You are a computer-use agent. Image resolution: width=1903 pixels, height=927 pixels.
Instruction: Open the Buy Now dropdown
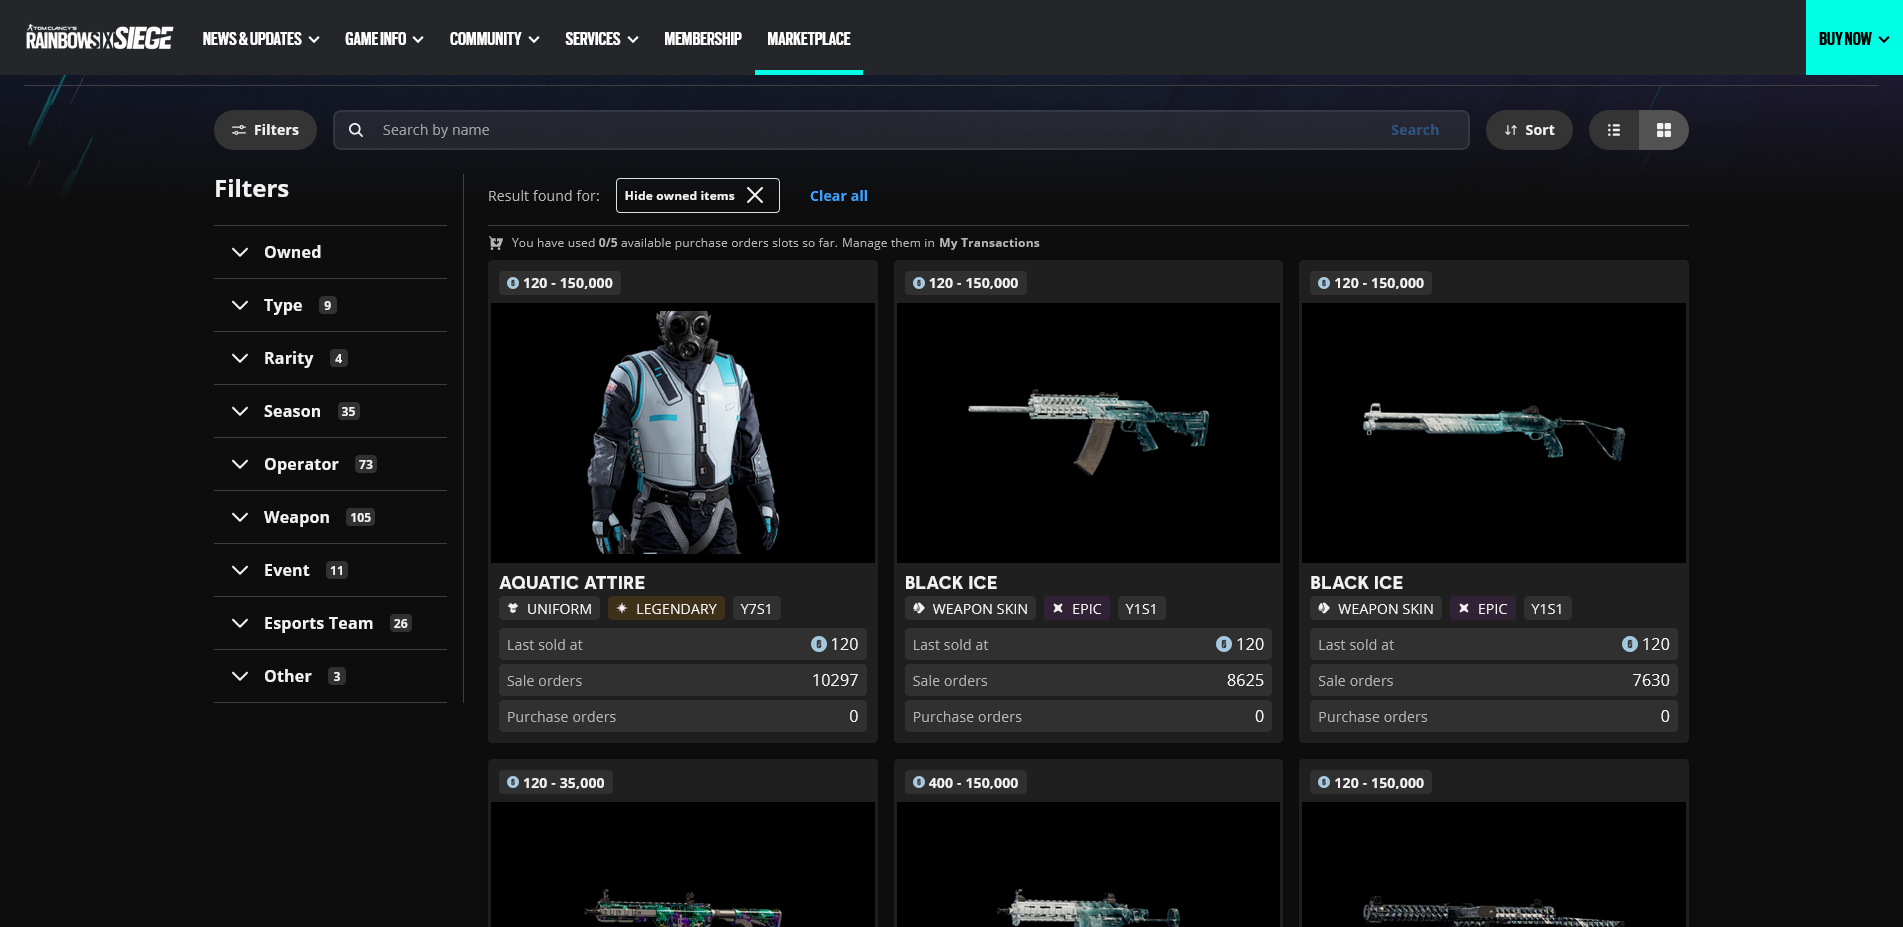pyautogui.click(x=1854, y=38)
